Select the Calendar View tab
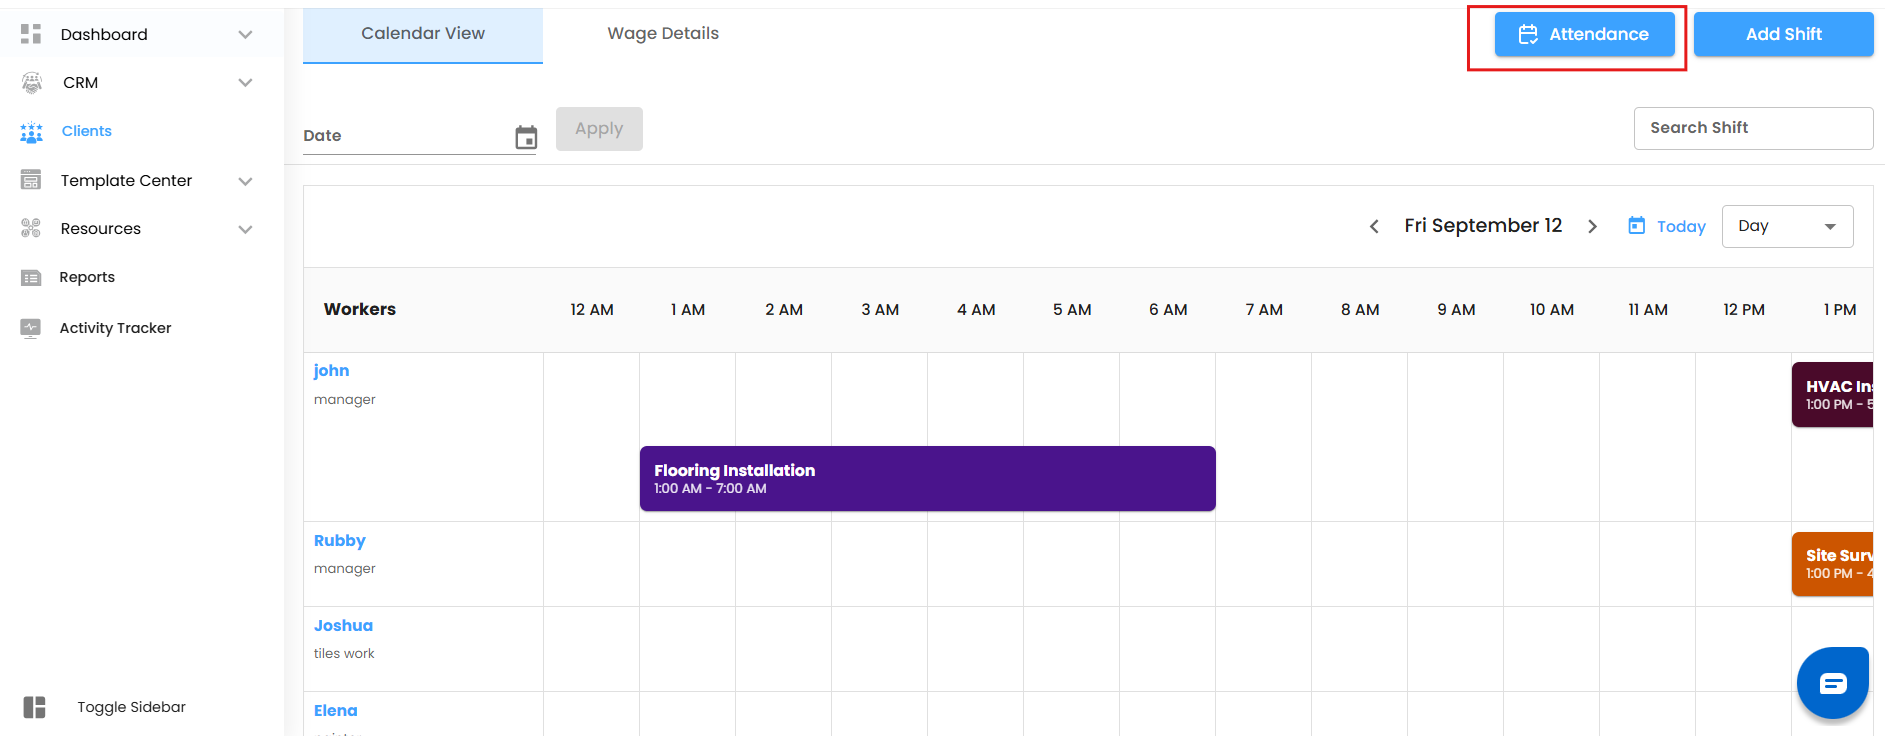This screenshot has width=1885, height=736. 423,34
